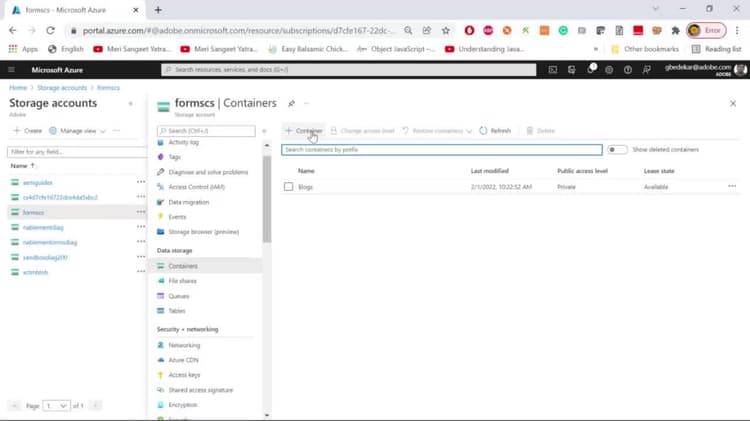Open the ellipsis menu for the aemguides account row
Viewport: 750px width, 421px height.
[141, 182]
